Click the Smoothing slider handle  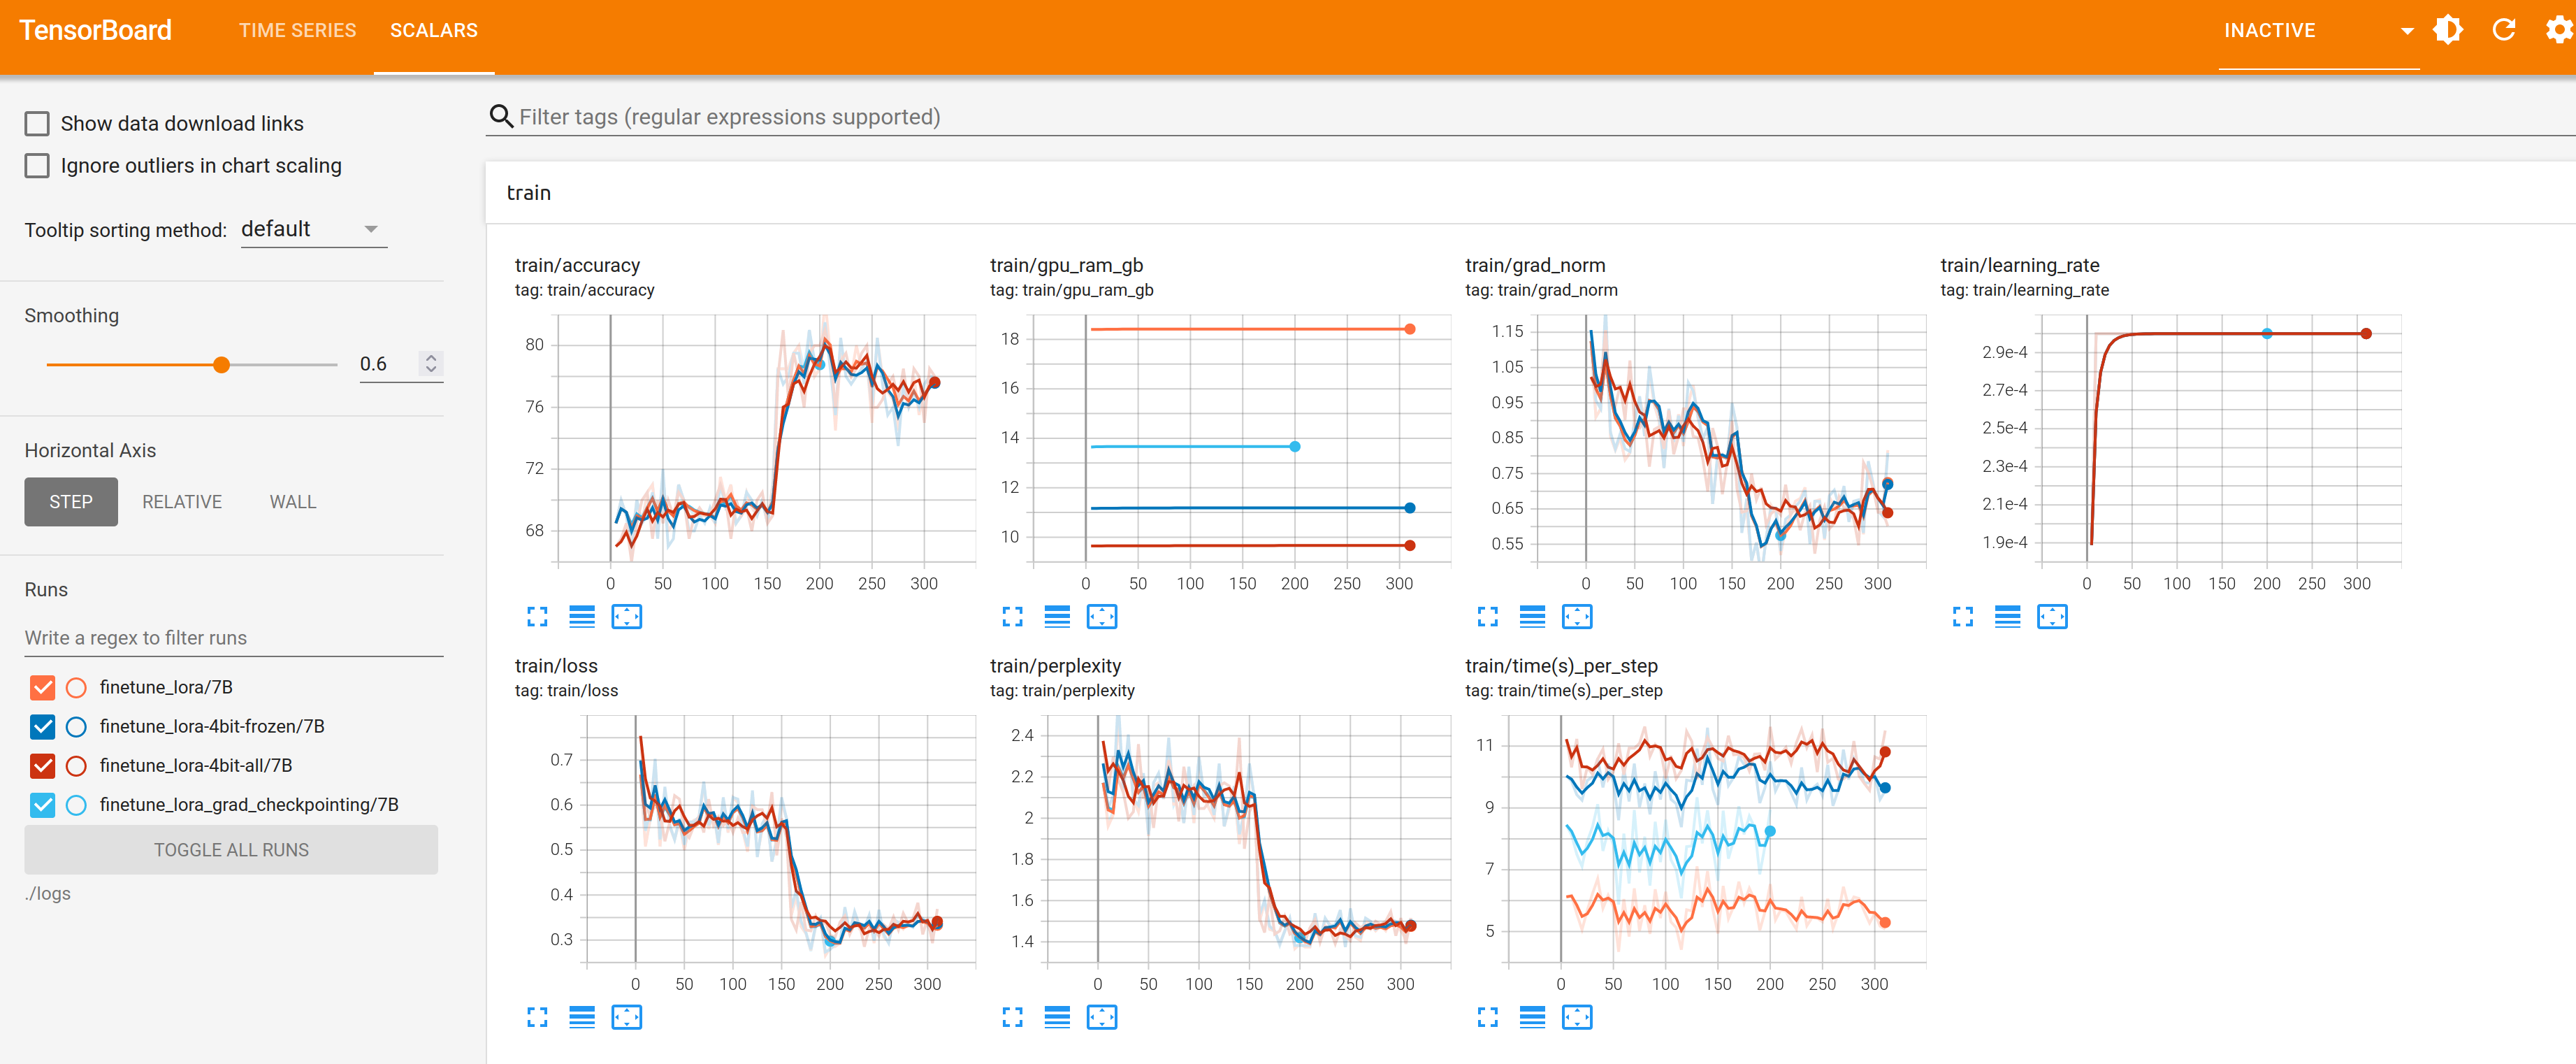222,365
